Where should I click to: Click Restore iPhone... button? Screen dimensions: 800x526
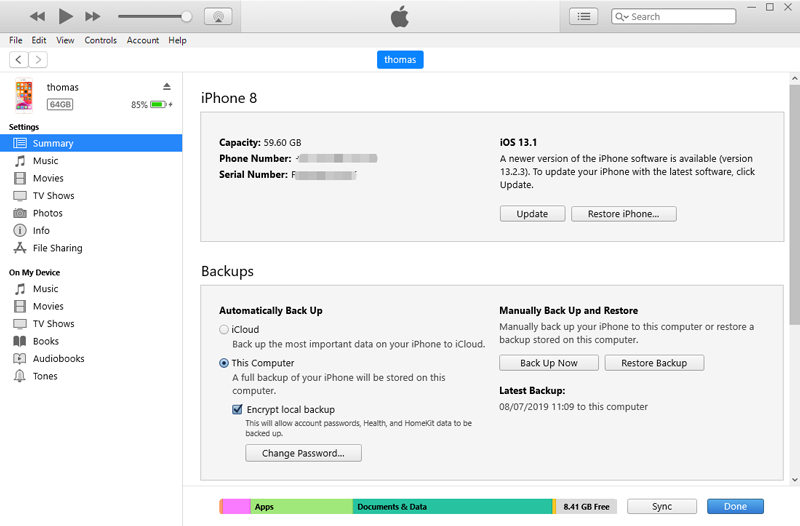coord(623,214)
